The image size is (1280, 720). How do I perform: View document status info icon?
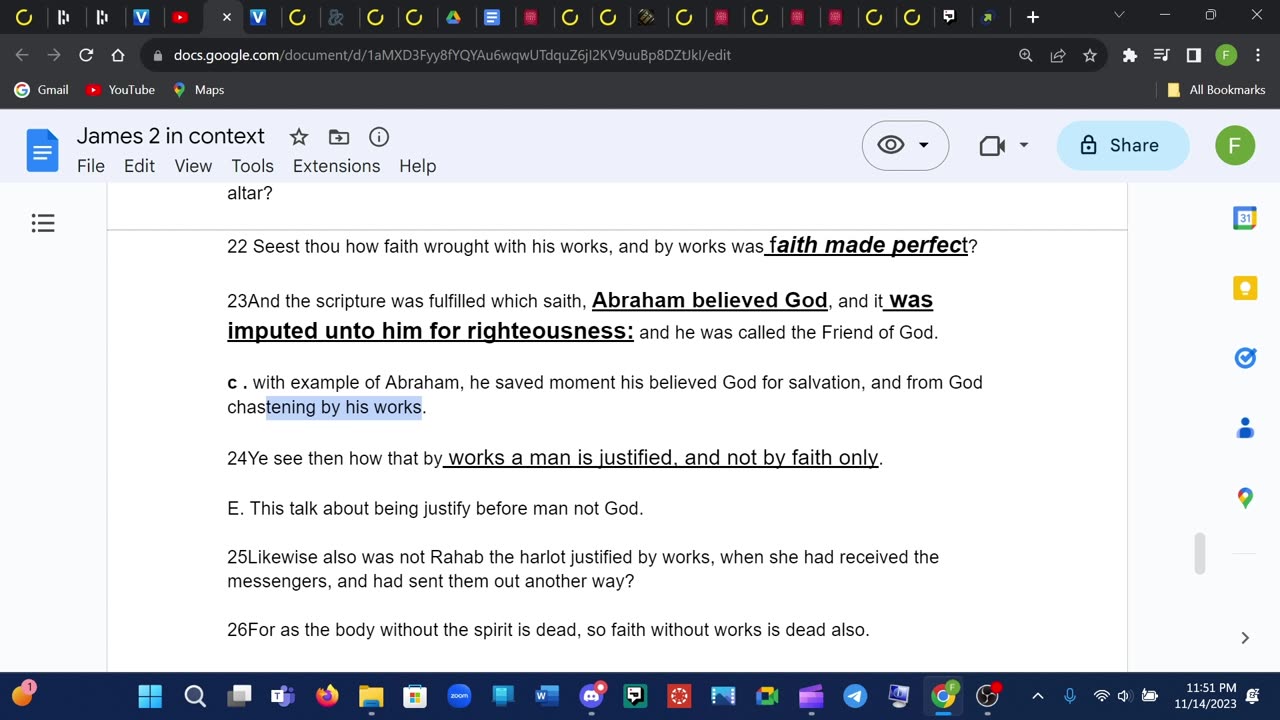[x=379, y=137]
